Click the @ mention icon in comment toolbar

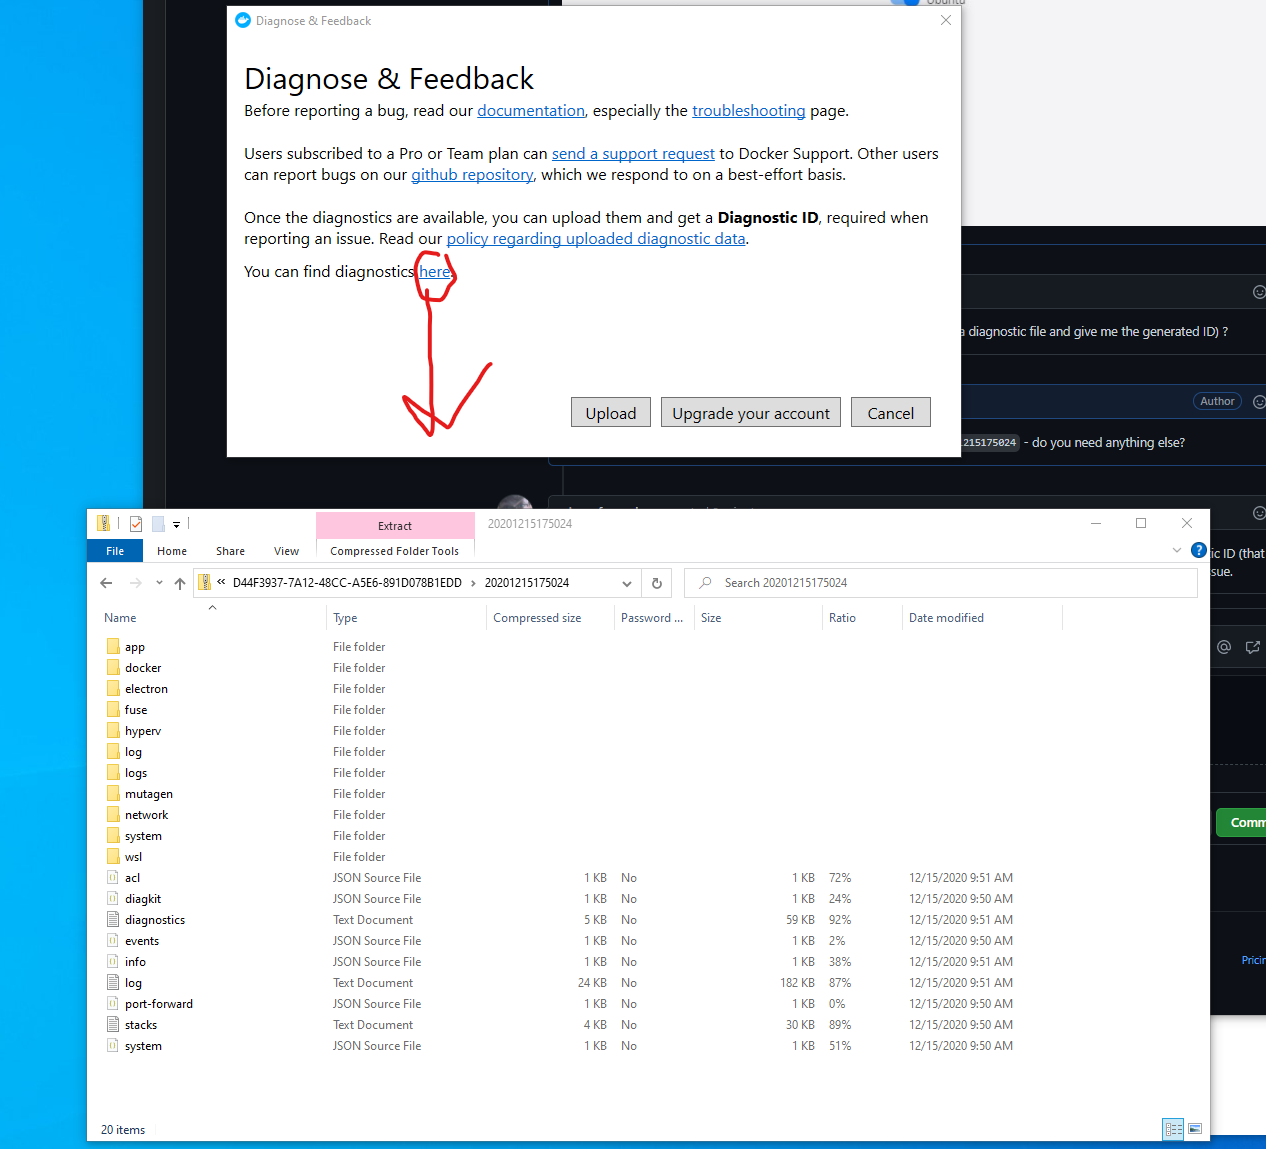click(x=1223, y=647)
